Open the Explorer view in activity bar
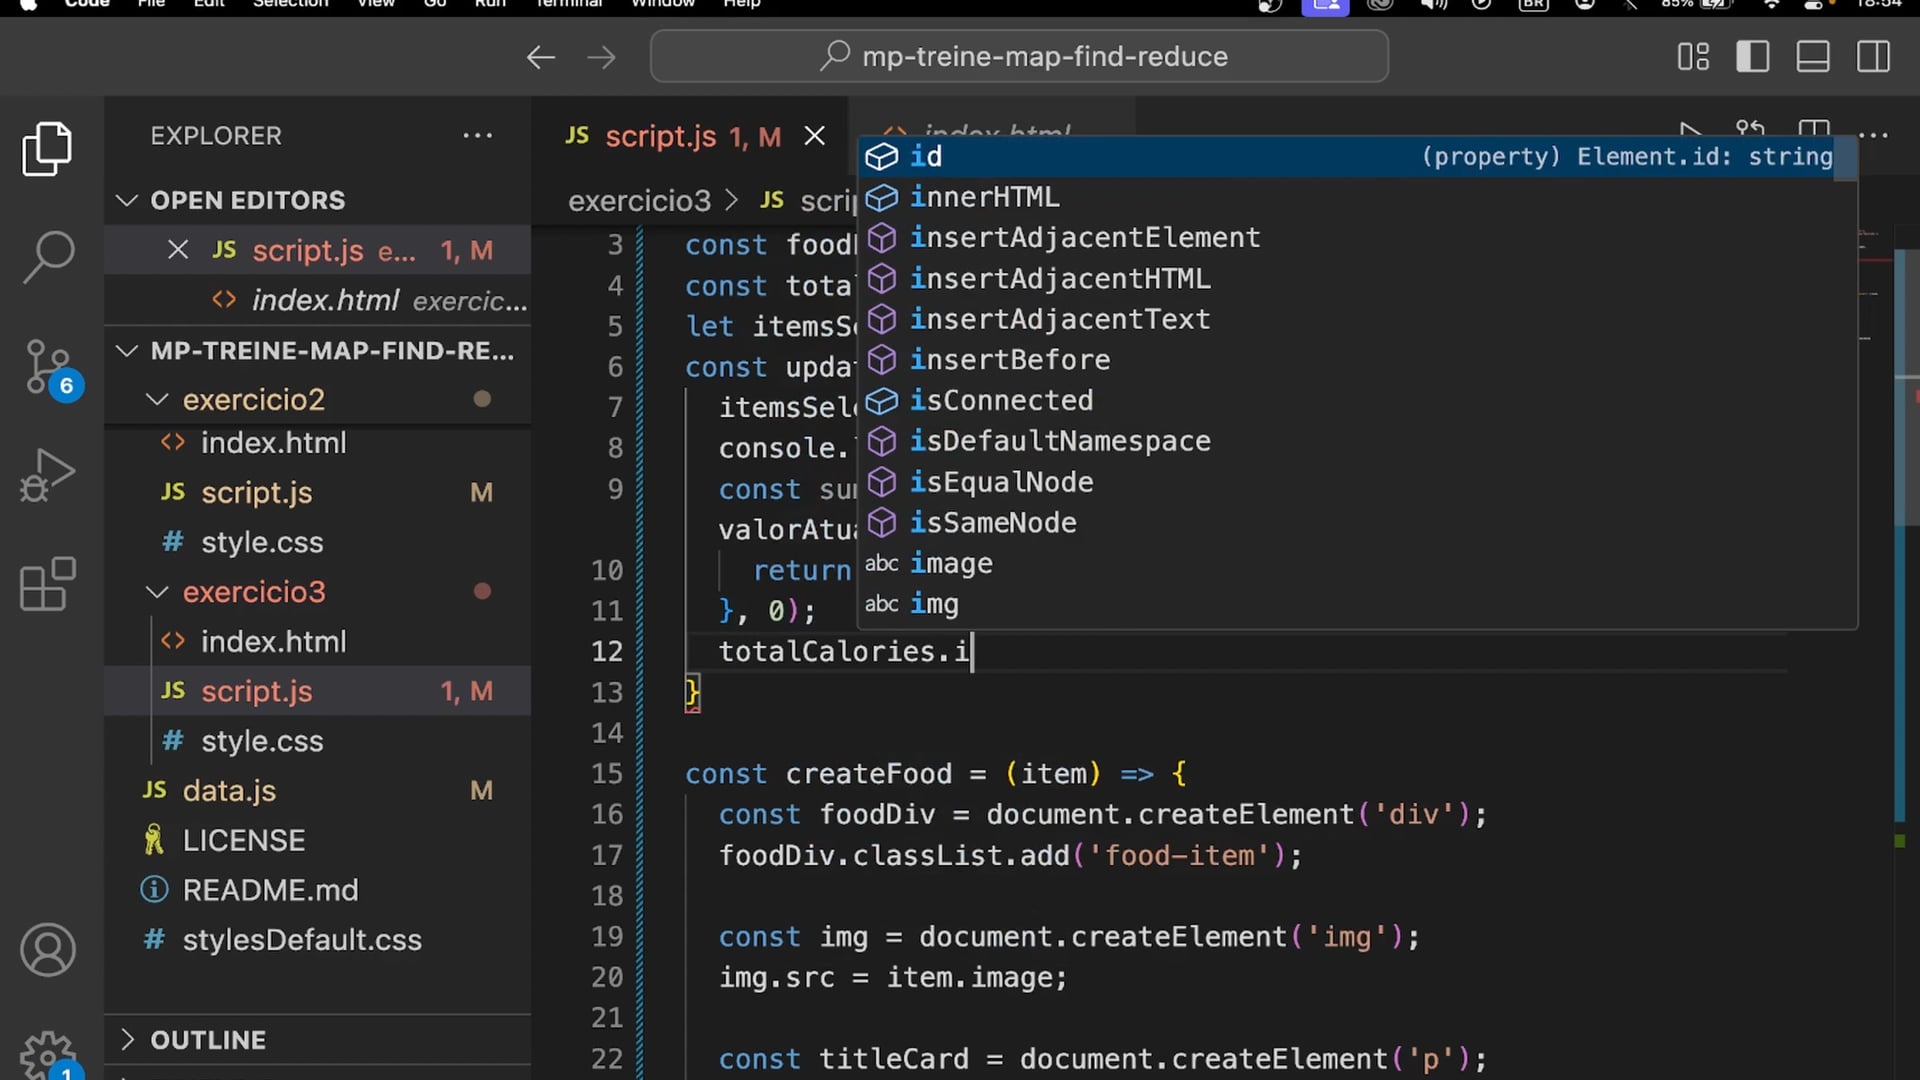Viewport: 1920px width, 1080px height. [x=47, y=149]
